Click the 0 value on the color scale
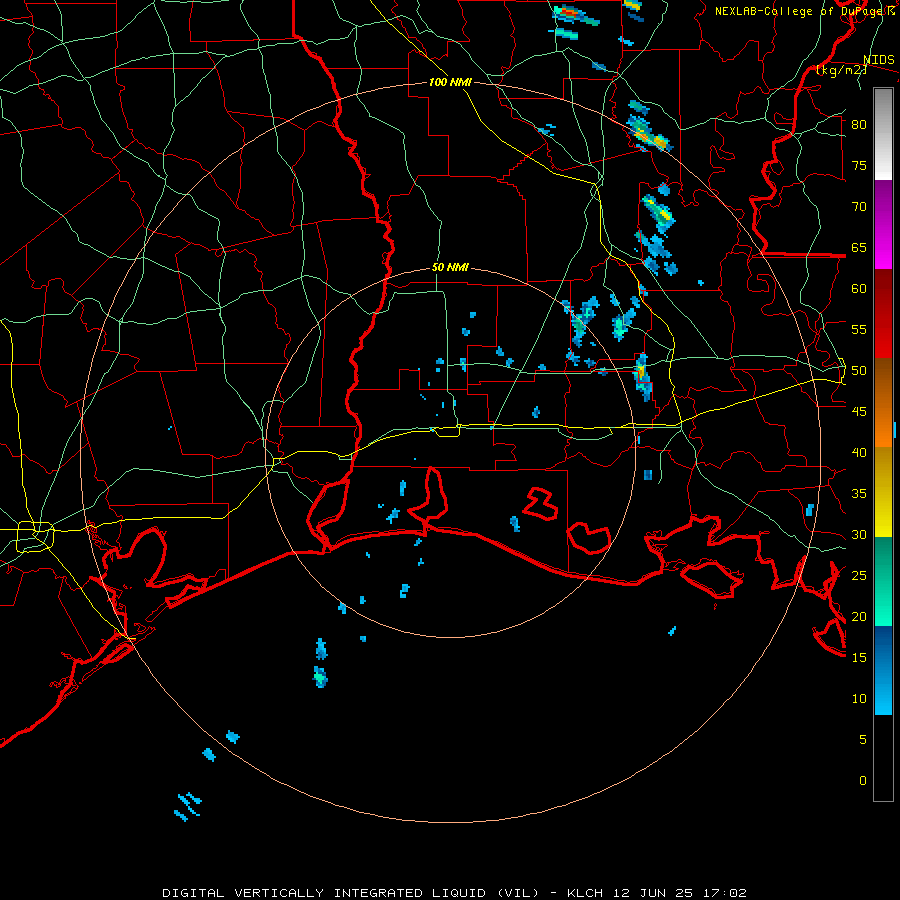 point(863,781)
